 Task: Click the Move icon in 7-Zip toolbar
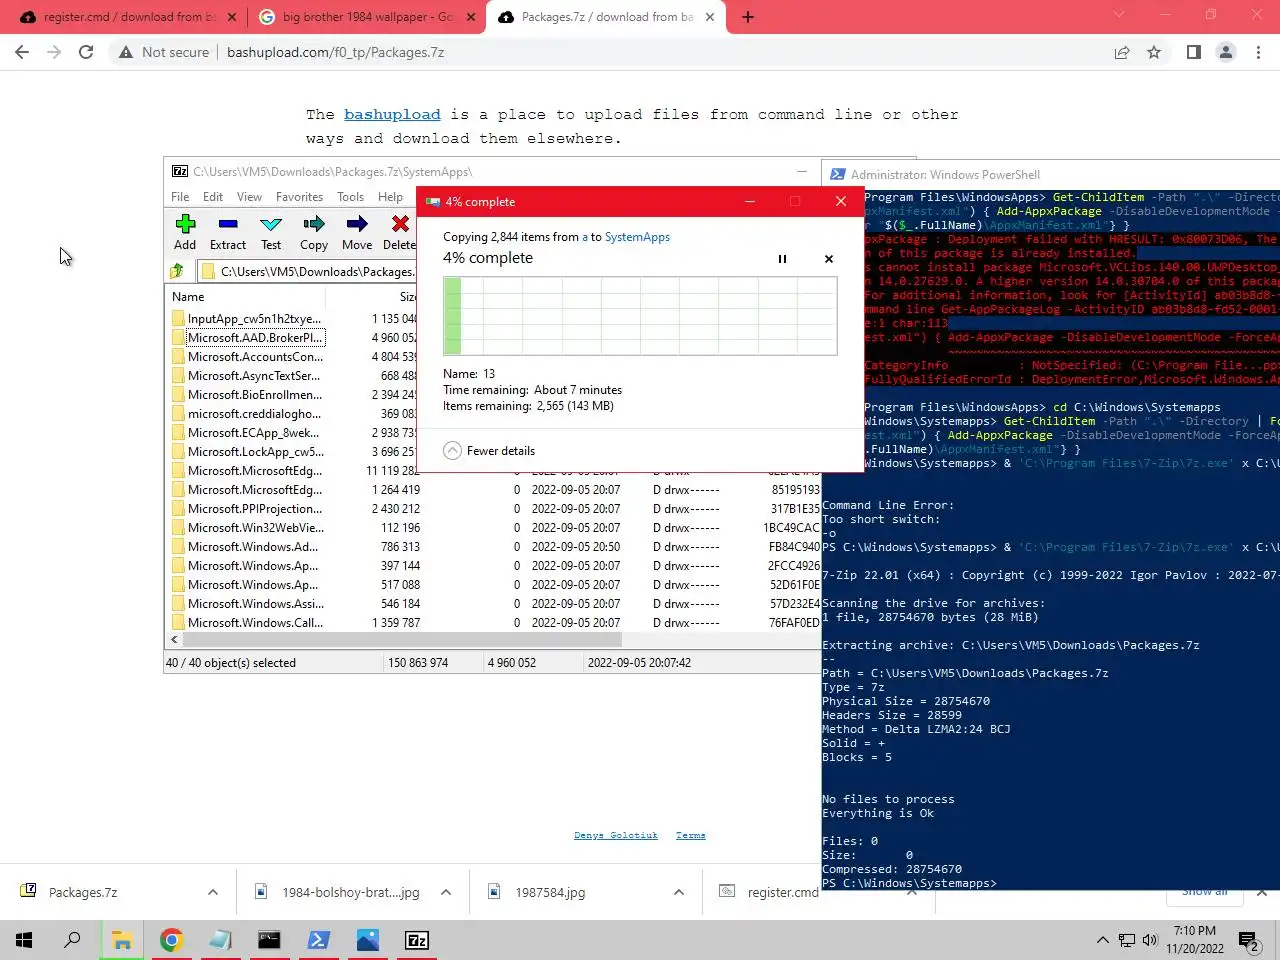click(x=357, y=232)
